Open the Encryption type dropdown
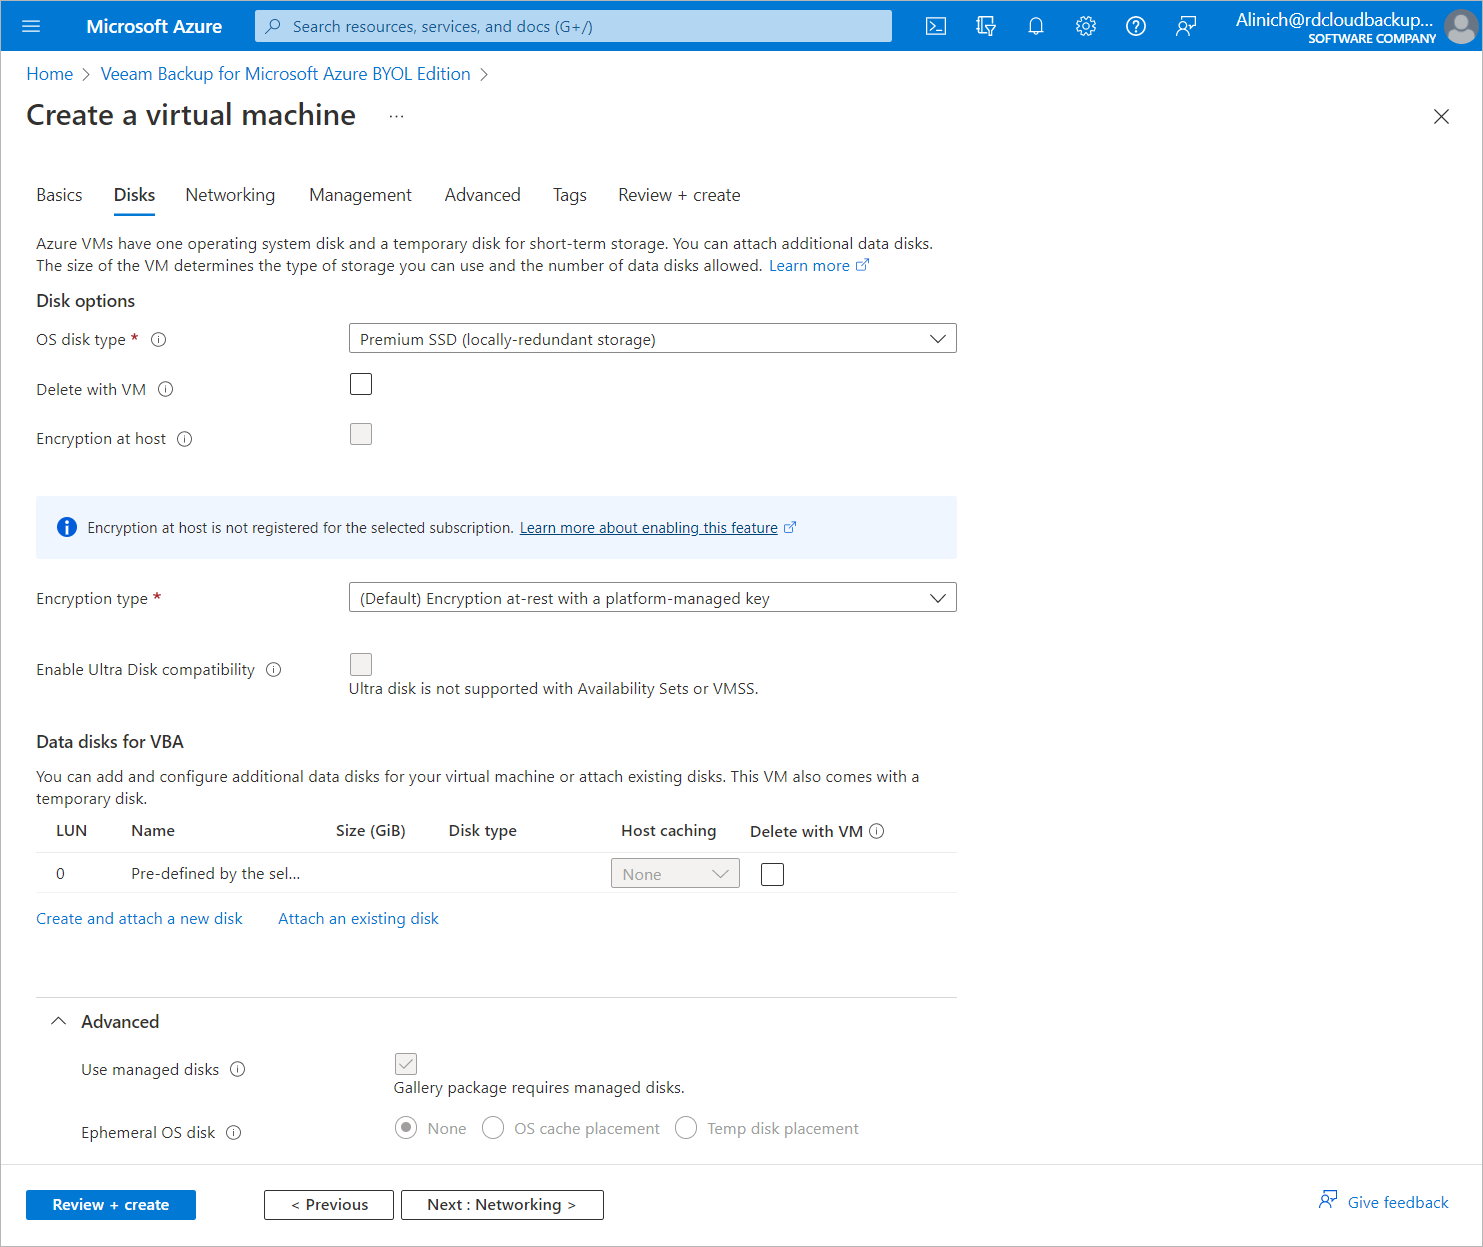1483x1247 pixels. (x=652, y=598)
